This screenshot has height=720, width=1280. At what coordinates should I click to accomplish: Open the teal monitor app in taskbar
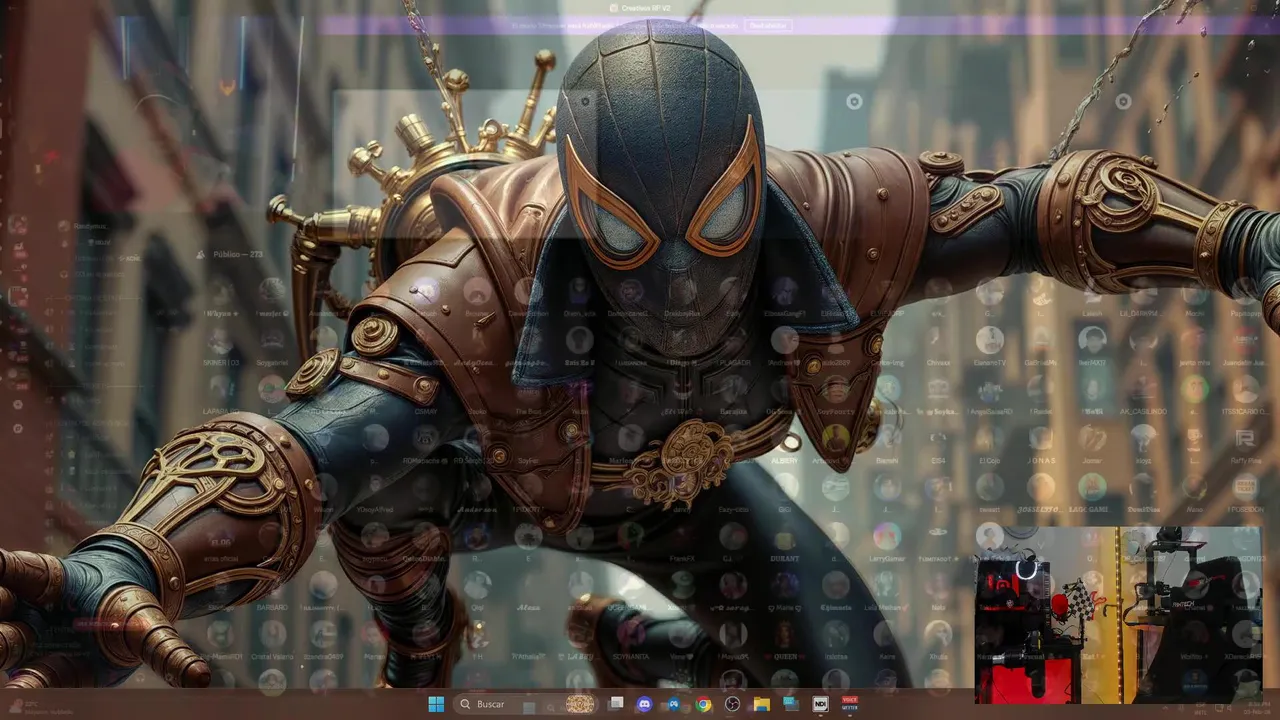coord(791,704)
